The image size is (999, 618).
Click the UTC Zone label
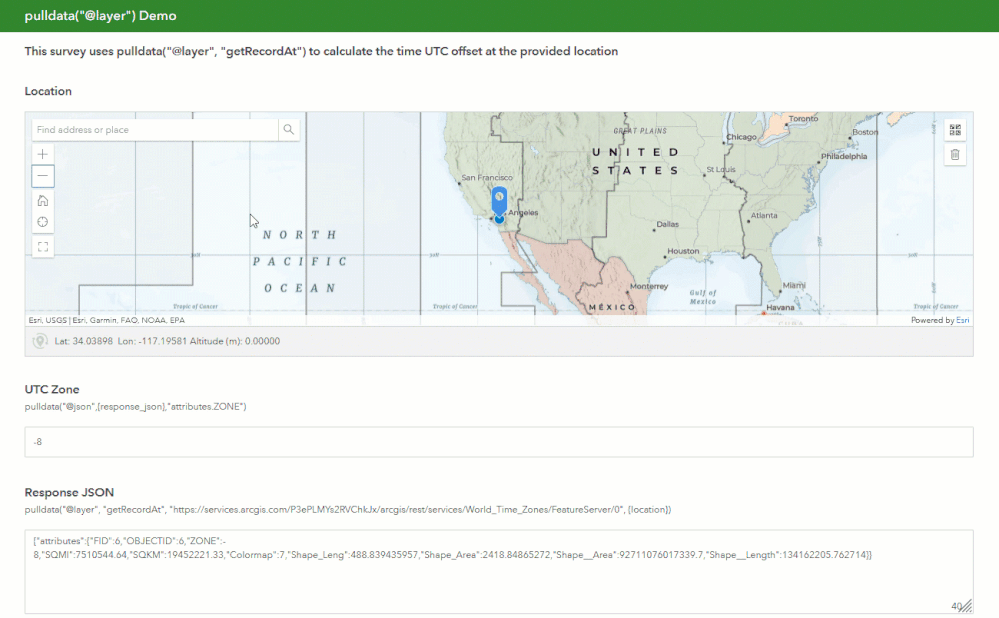pos(52,389)
